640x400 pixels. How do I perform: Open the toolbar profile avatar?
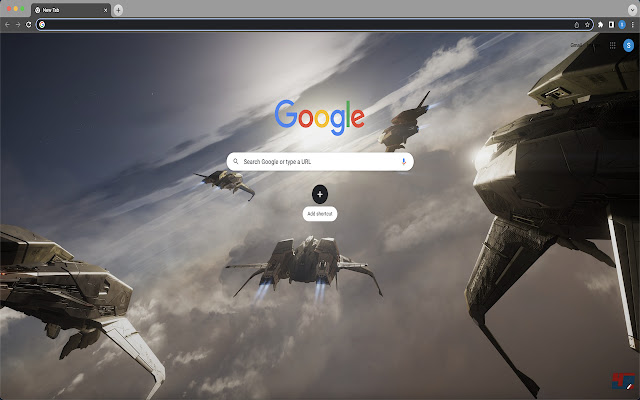[x=622, y=25]
